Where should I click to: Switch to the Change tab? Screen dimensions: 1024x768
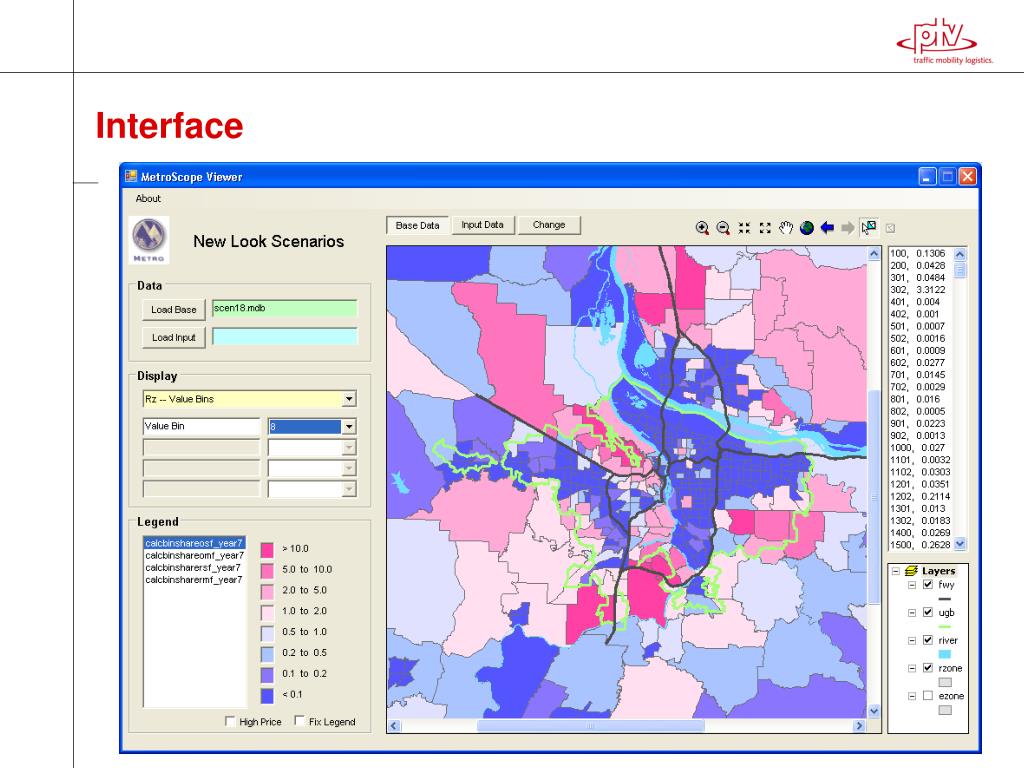pos(549,225)
